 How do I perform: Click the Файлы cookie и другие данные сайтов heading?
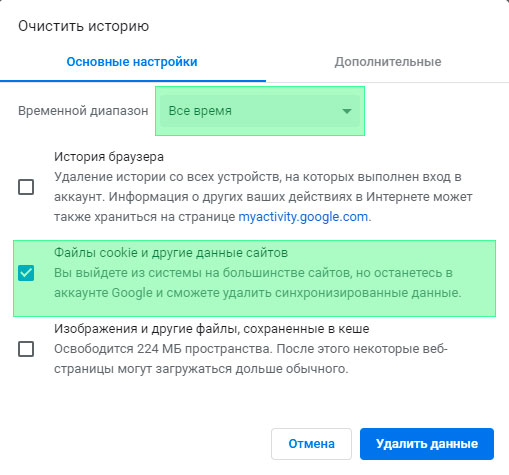click(171, 253)
